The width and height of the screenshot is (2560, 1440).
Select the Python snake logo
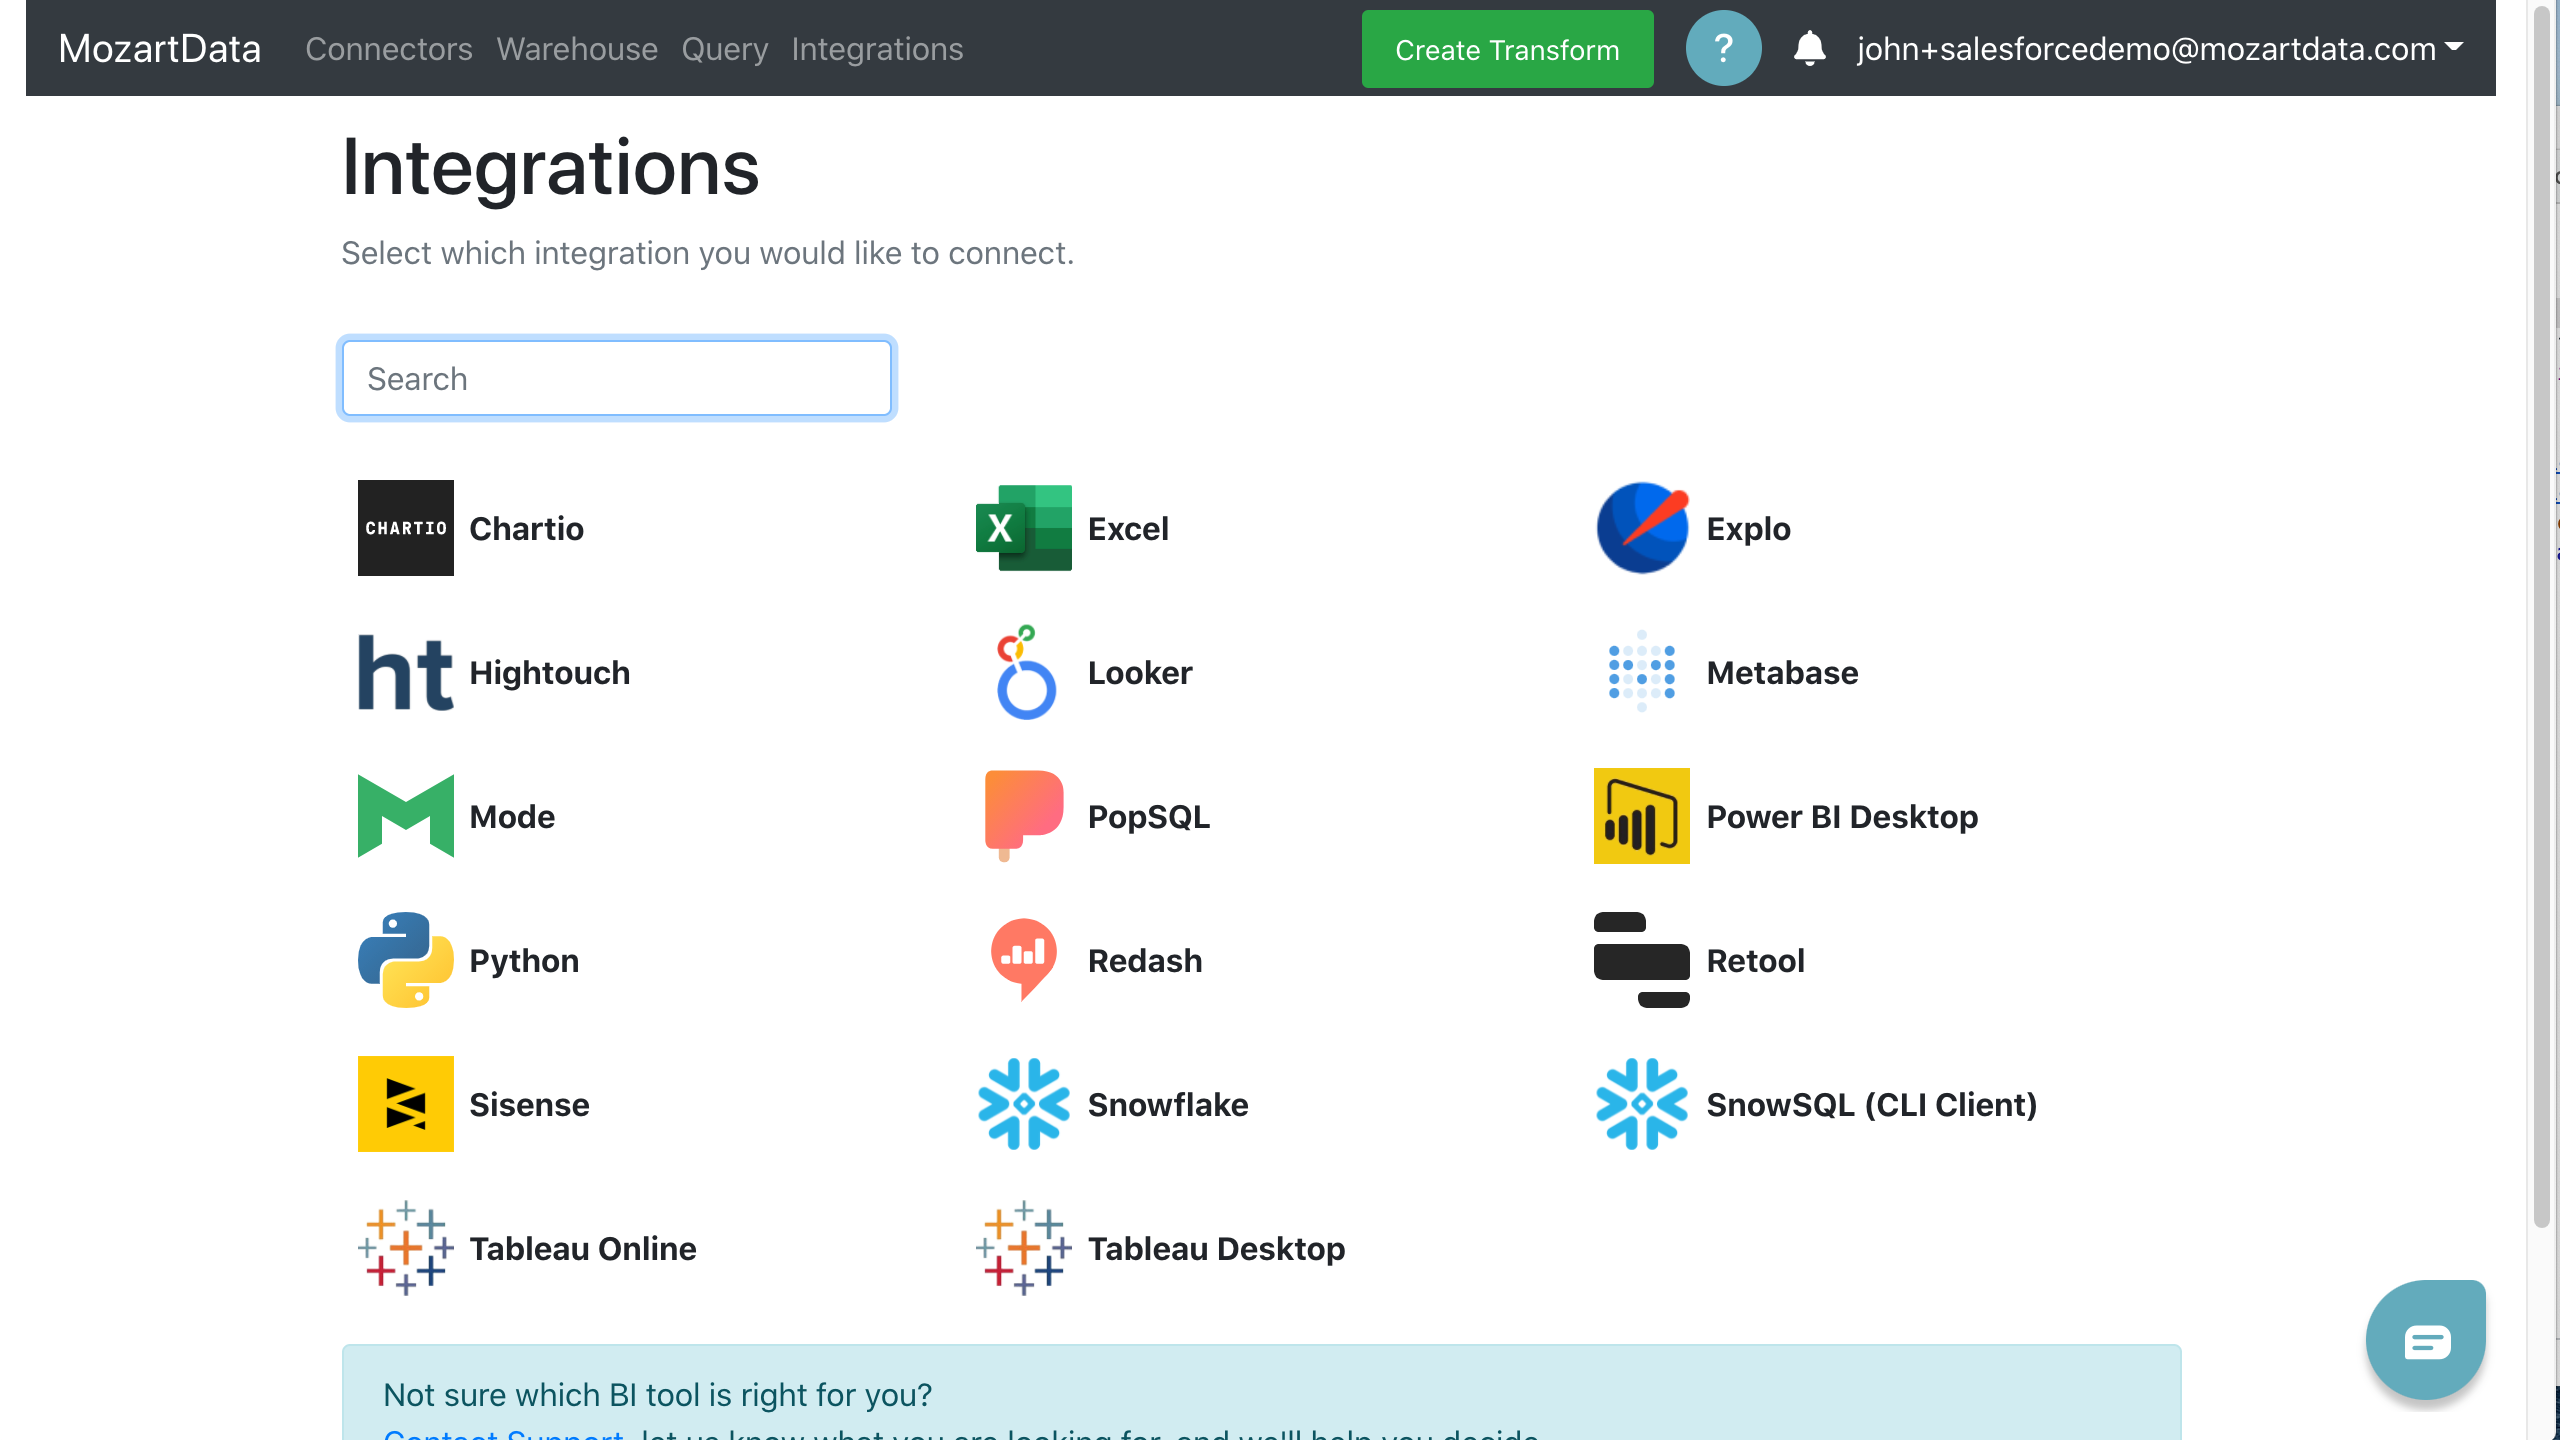pyautogui.click(x=405, y=960)
